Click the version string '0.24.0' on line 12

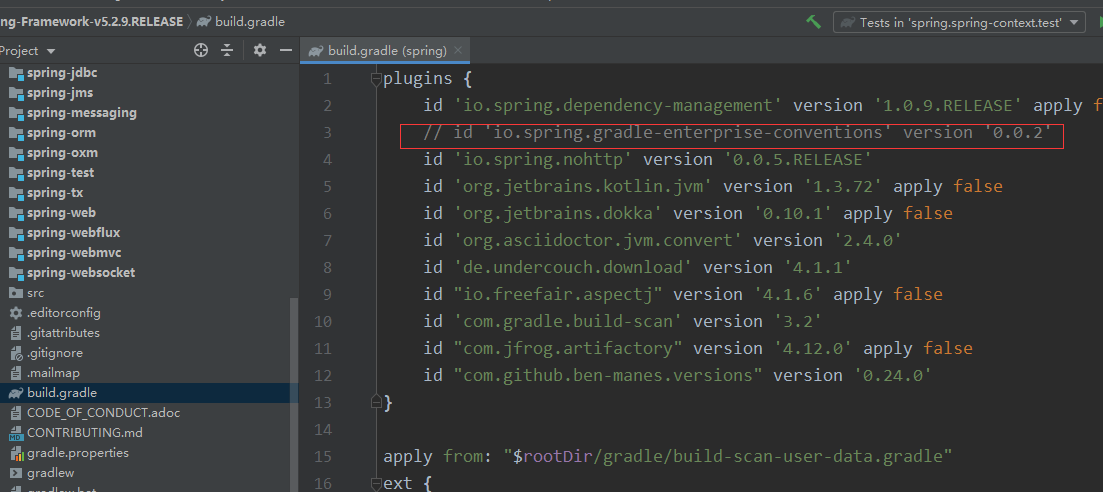(x=893, y=375)
